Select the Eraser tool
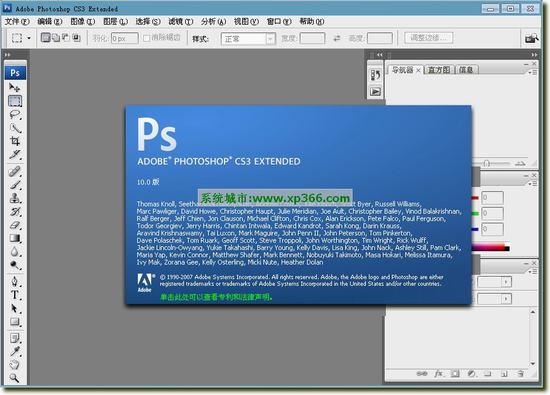This screenshot has width=550, height=395. 15,225
